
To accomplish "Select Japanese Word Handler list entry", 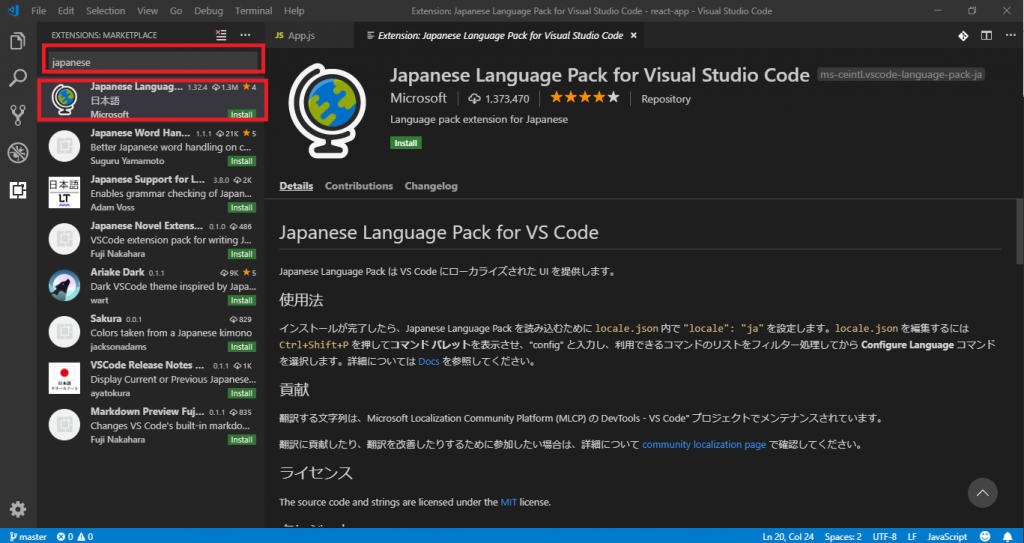I will tap(151, 146).
